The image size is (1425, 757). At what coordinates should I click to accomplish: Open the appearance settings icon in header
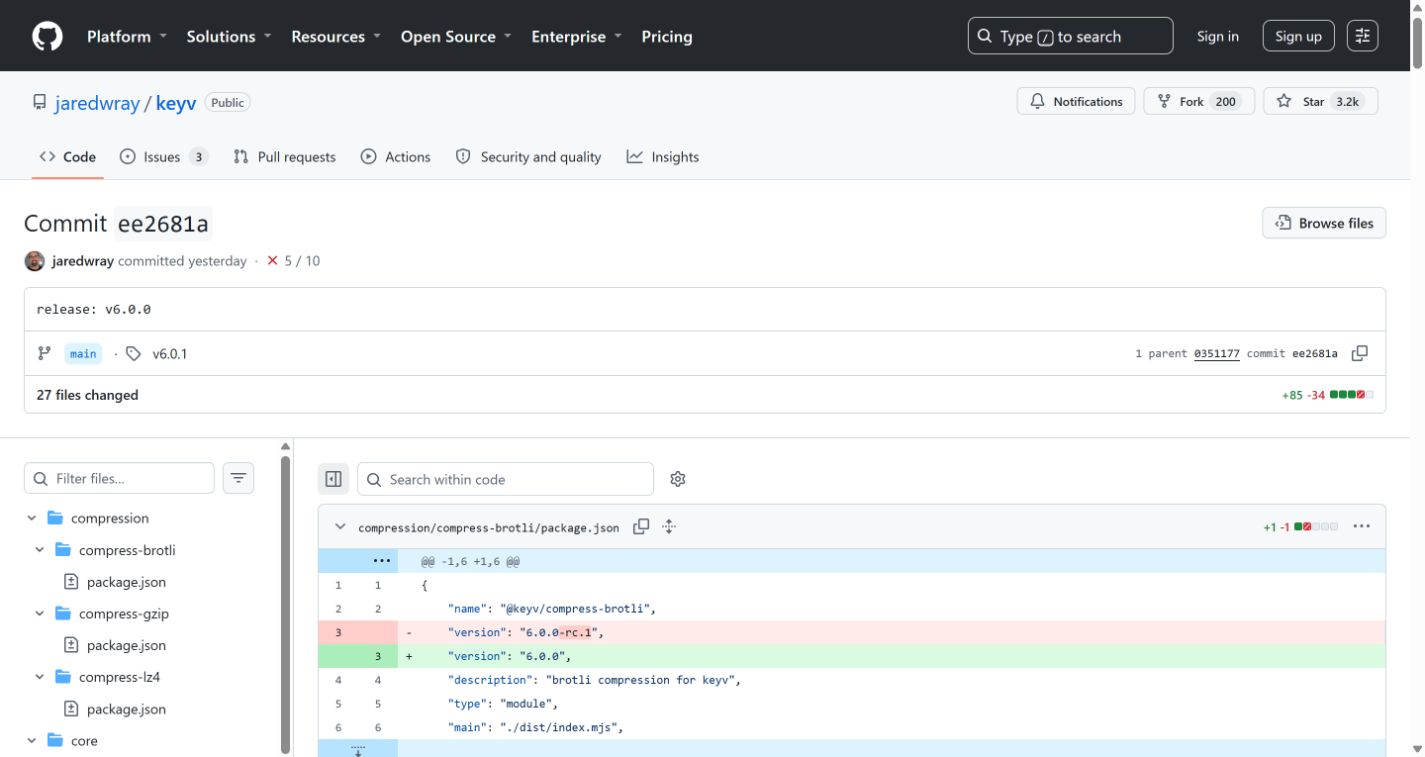1363,36
